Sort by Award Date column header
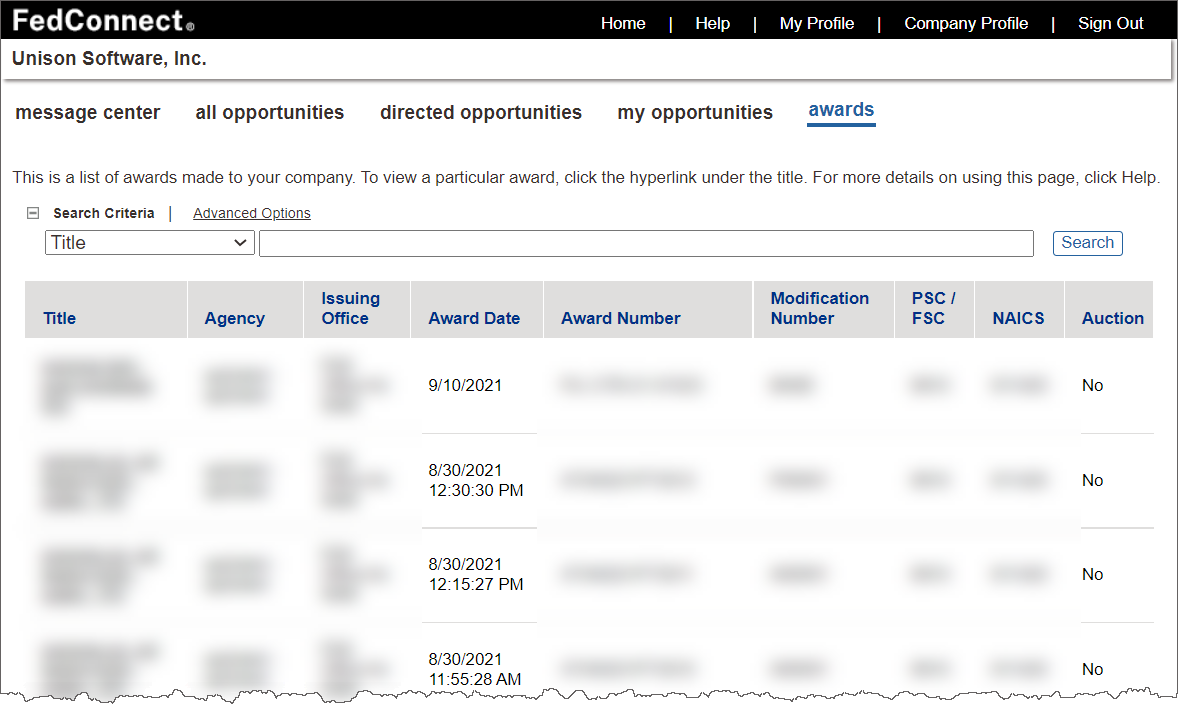 pos(474,318)
